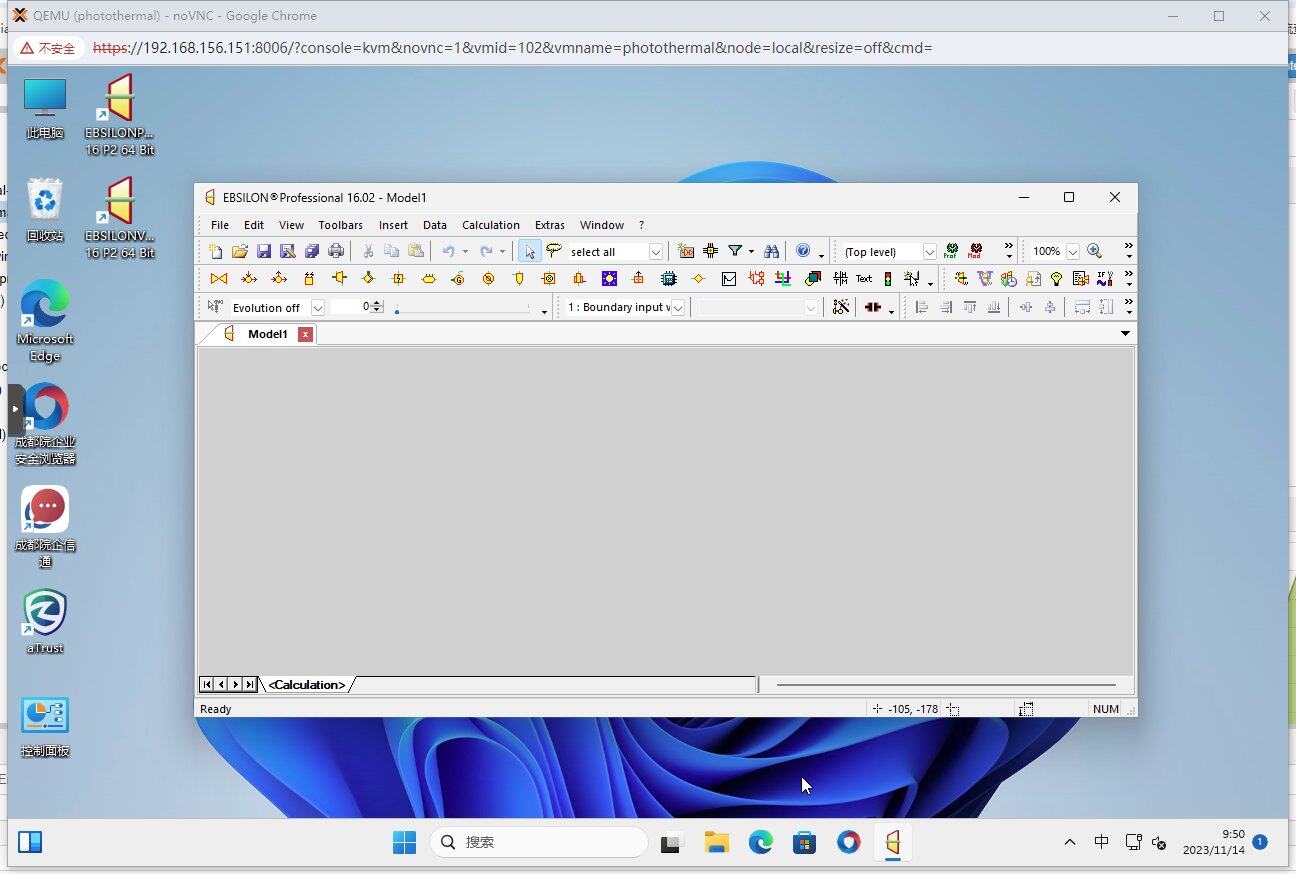The image size is (1296, 874).
Task: Insert a valve with the bowtie component icon
Action: (x=219, y=279)
